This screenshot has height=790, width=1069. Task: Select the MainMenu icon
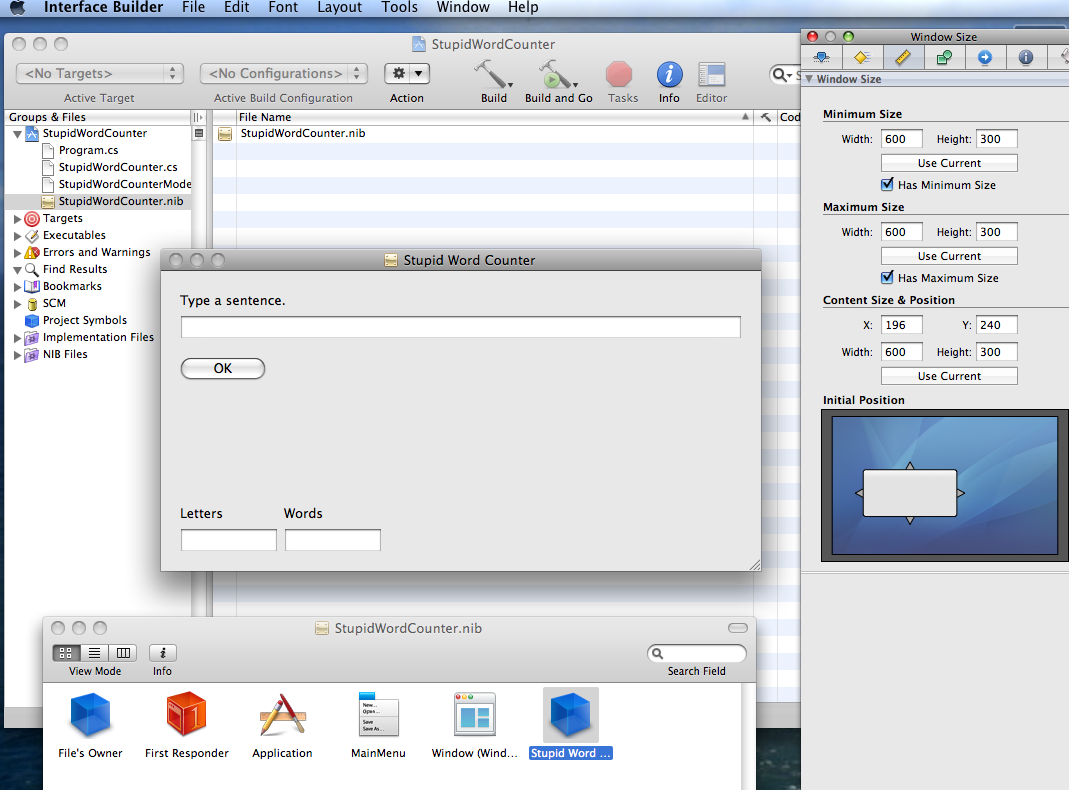(x=378, y=714)
